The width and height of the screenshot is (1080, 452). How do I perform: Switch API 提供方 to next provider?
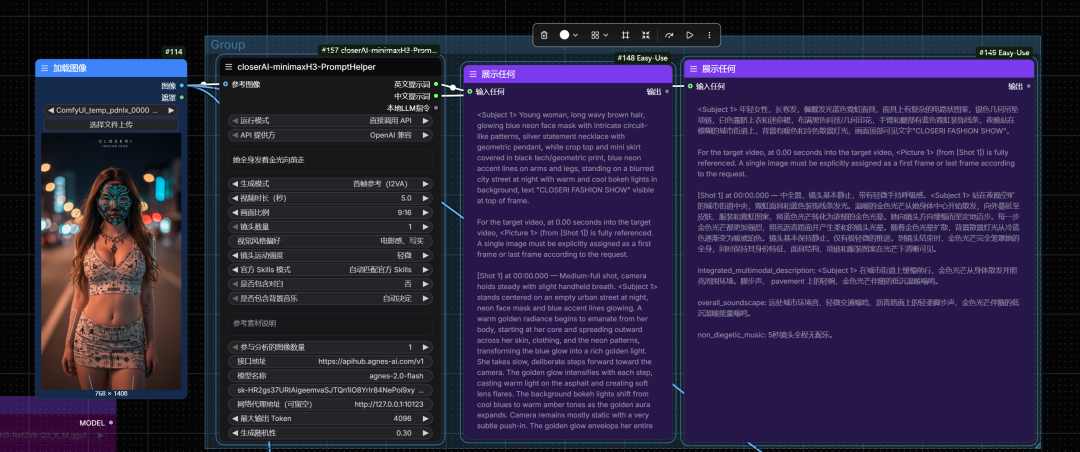(x=425, y=135)
